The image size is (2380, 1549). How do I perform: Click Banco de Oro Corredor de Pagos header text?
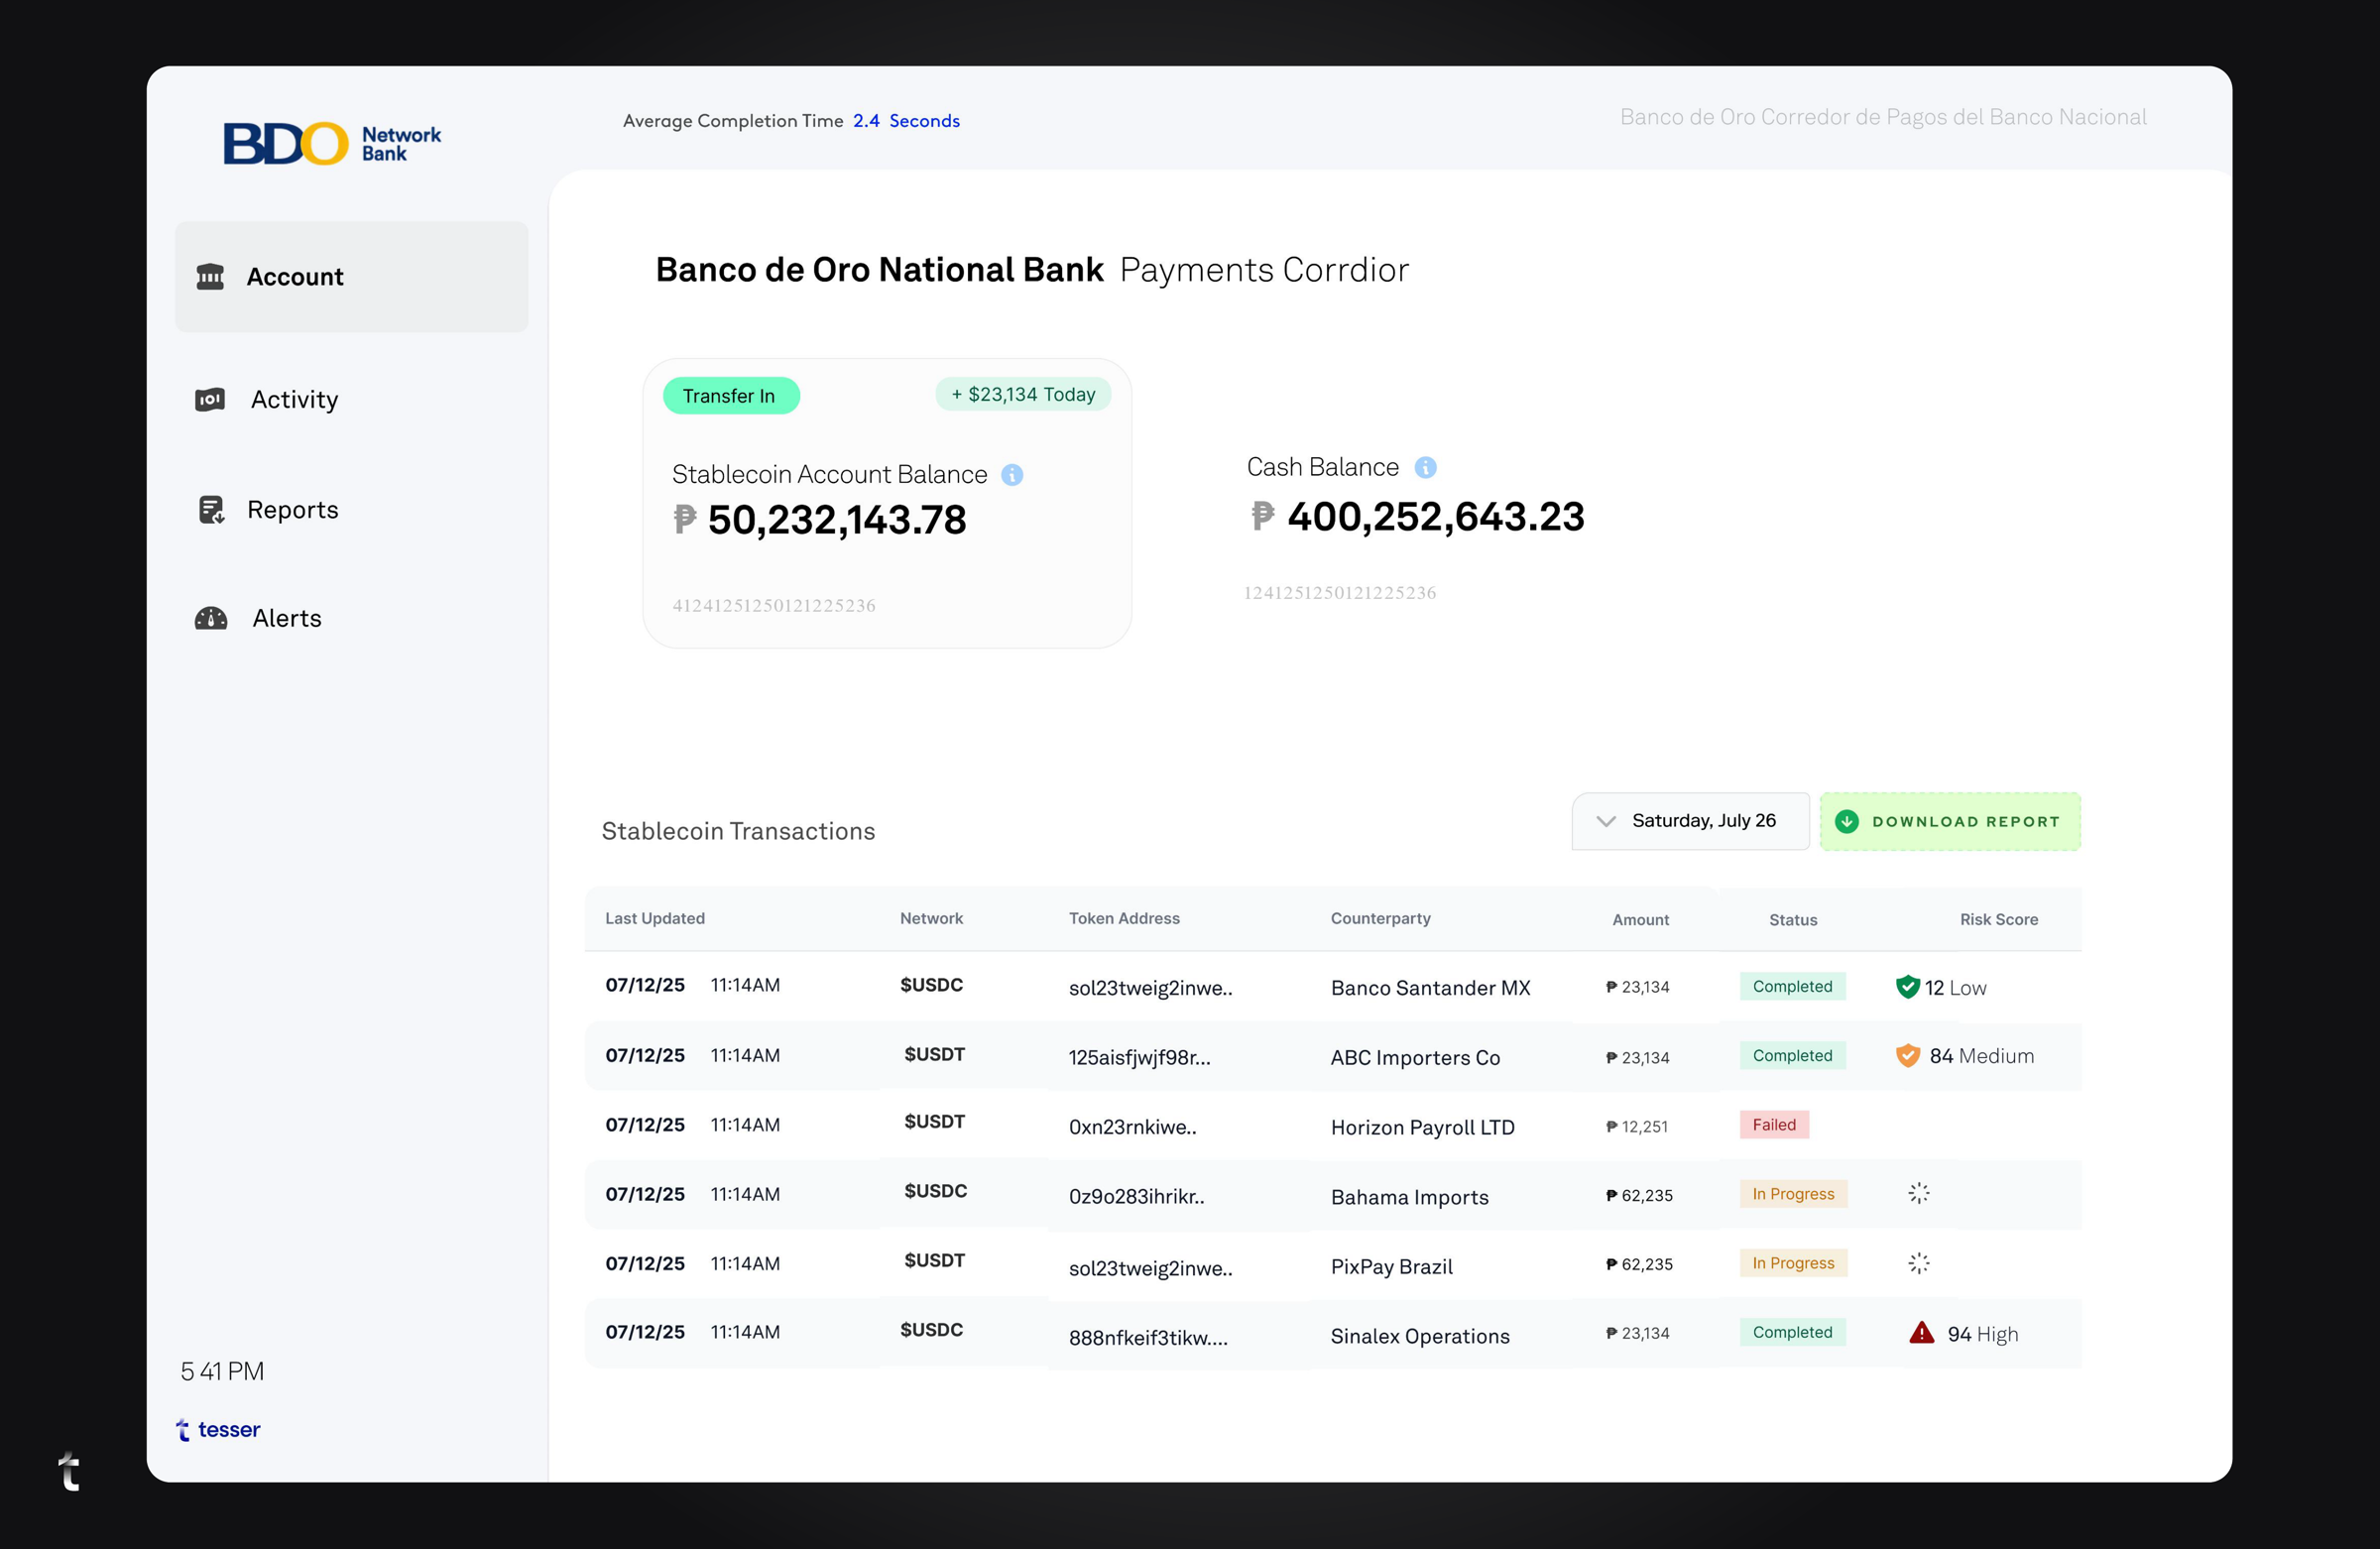1883,117
